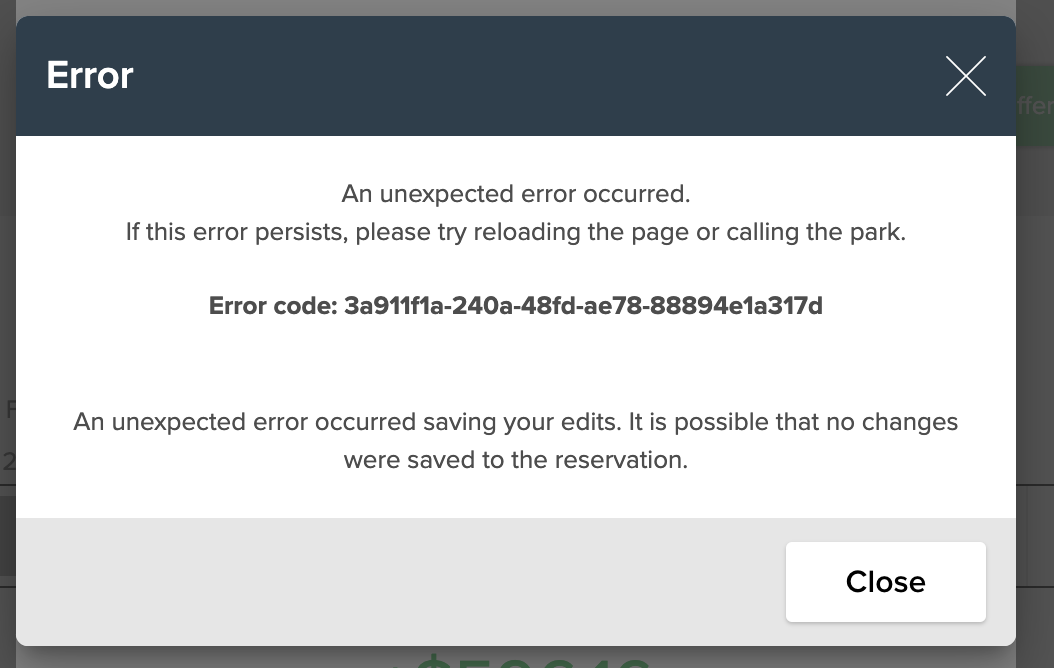Click the partially visible field label on the left
The image size is (1054, 668).
[12, 410]
